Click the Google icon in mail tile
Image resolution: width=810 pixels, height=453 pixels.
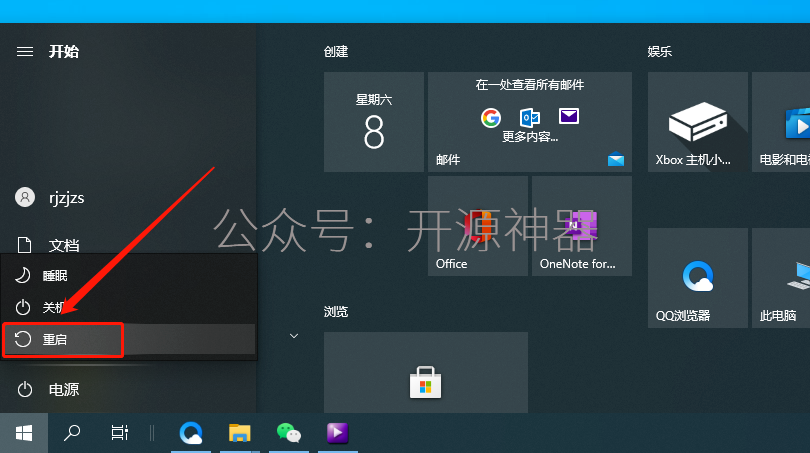(491, 118)
